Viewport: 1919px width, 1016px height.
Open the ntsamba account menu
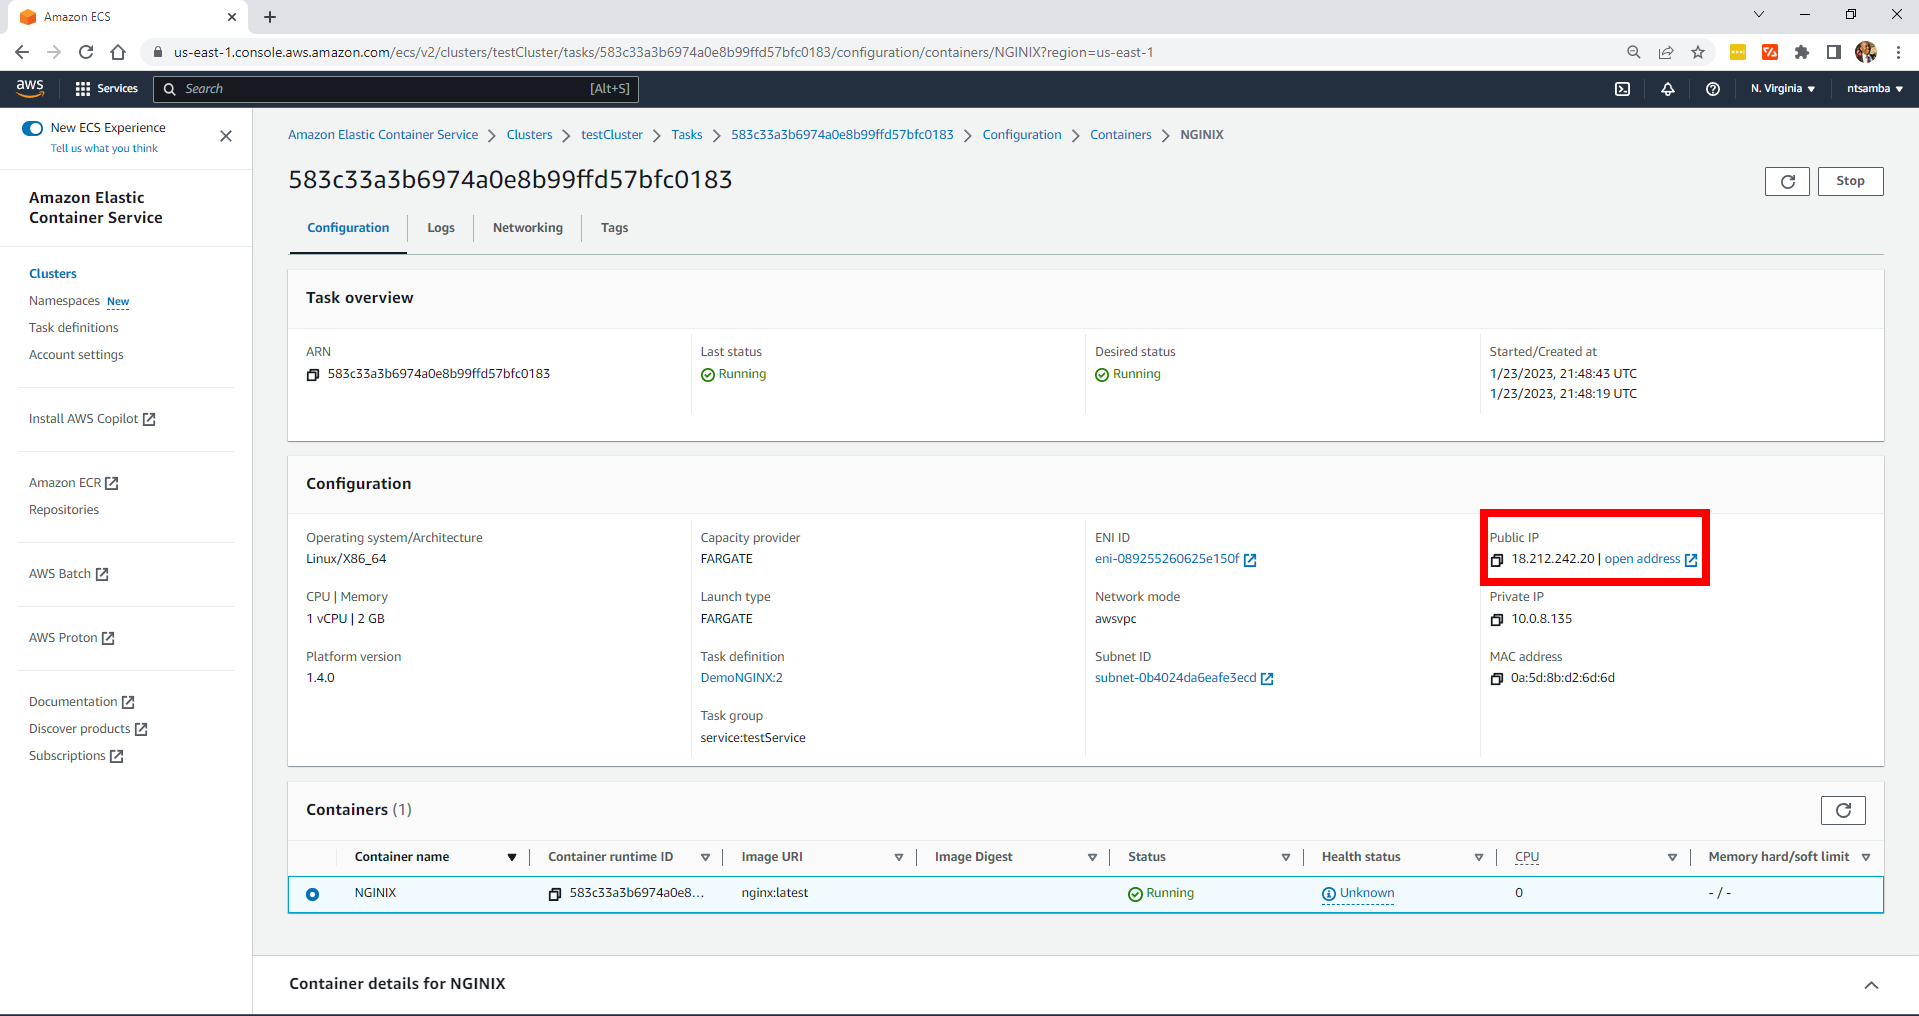point(1873,89)
